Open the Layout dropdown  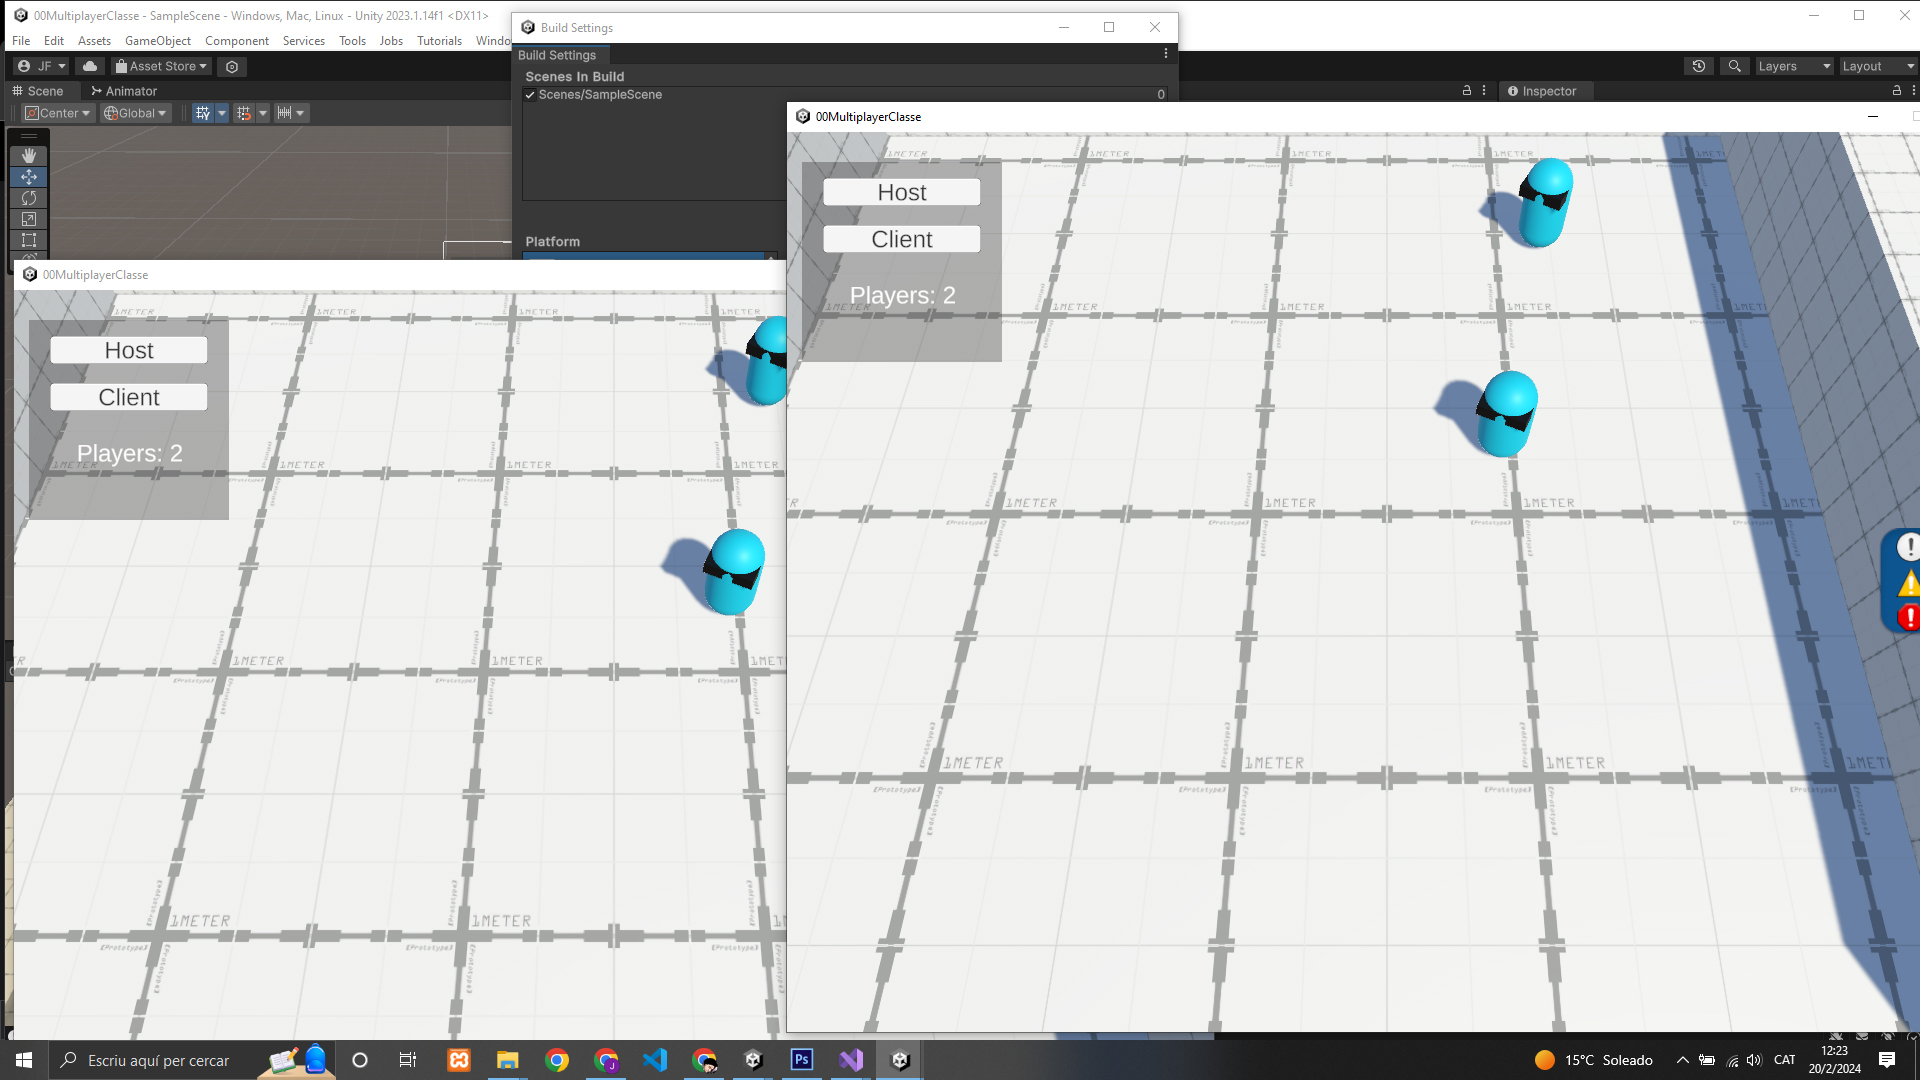point(1877,66)
